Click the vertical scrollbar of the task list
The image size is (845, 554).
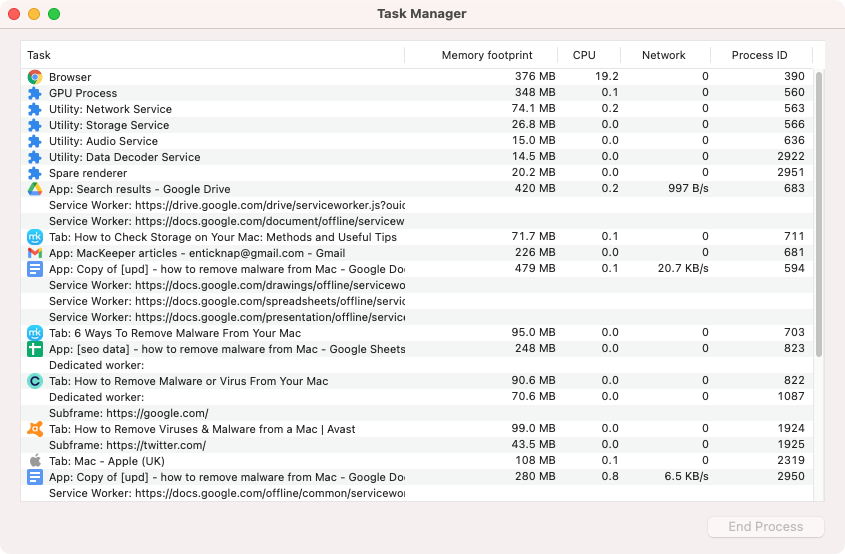(819, 214)
